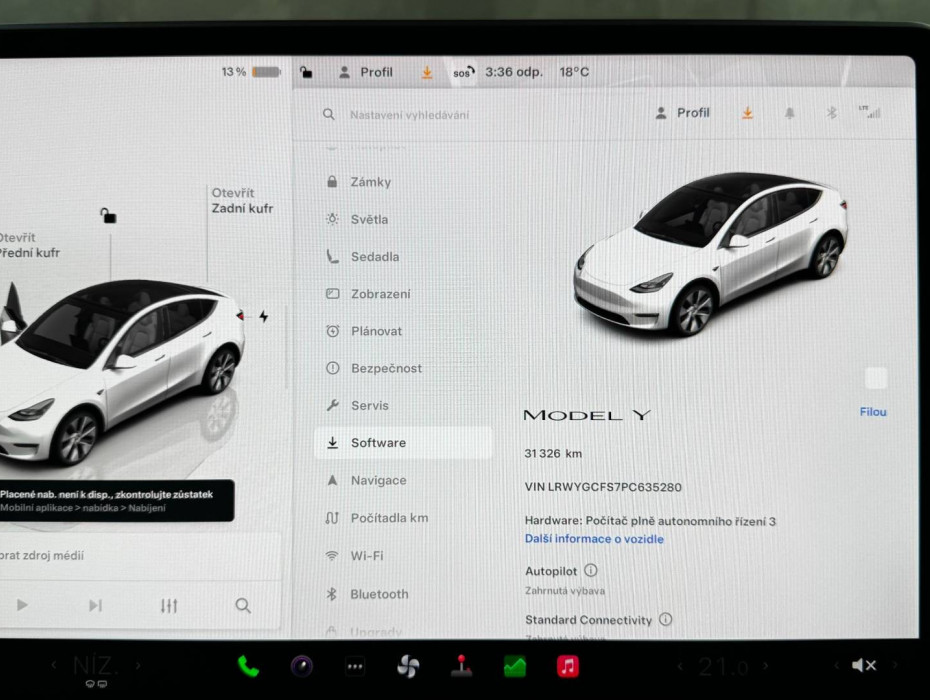
Task: Tap the Bluetooth icon in settings header
Action: [x=832, y=113]
